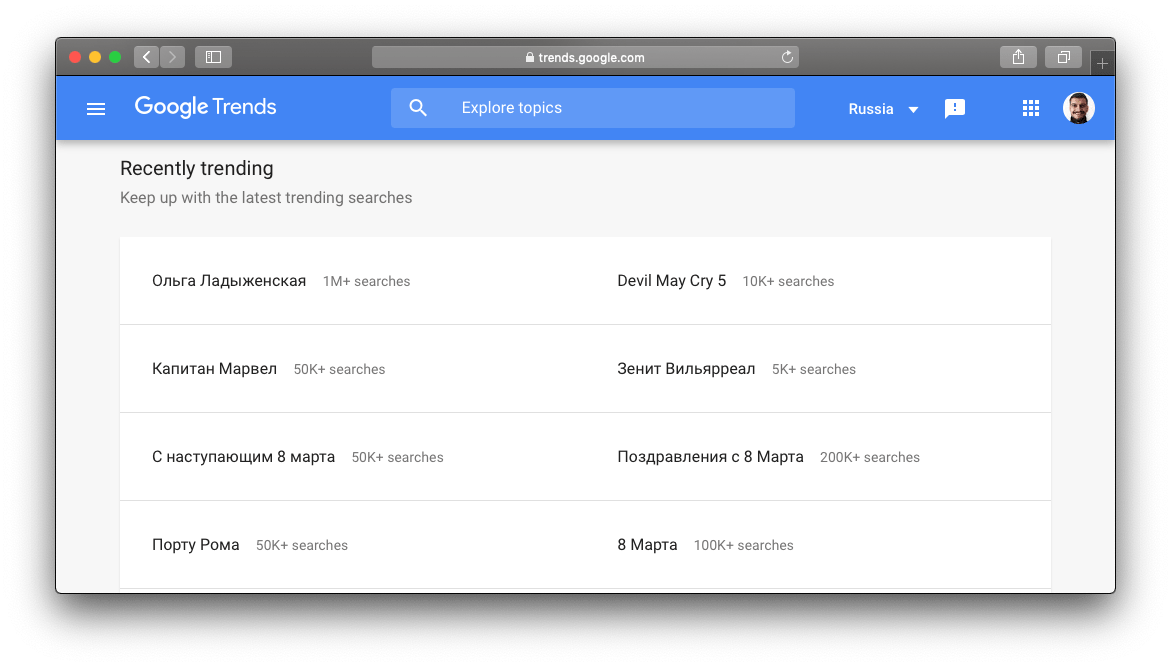Click the 10K+ searches count
Image resolution: width=1171 pixels, height=667 pixels.
(788, 282)
